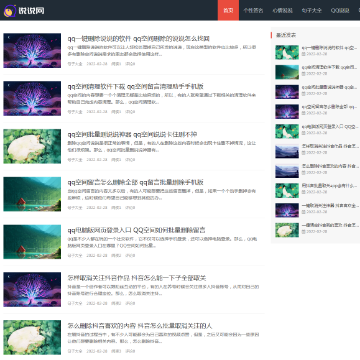This screenshot has width=360, height=360.
Task: Open sidebar link 'qq一键删除说说的软件 qq空…'
Action: (x=330, y=48)
